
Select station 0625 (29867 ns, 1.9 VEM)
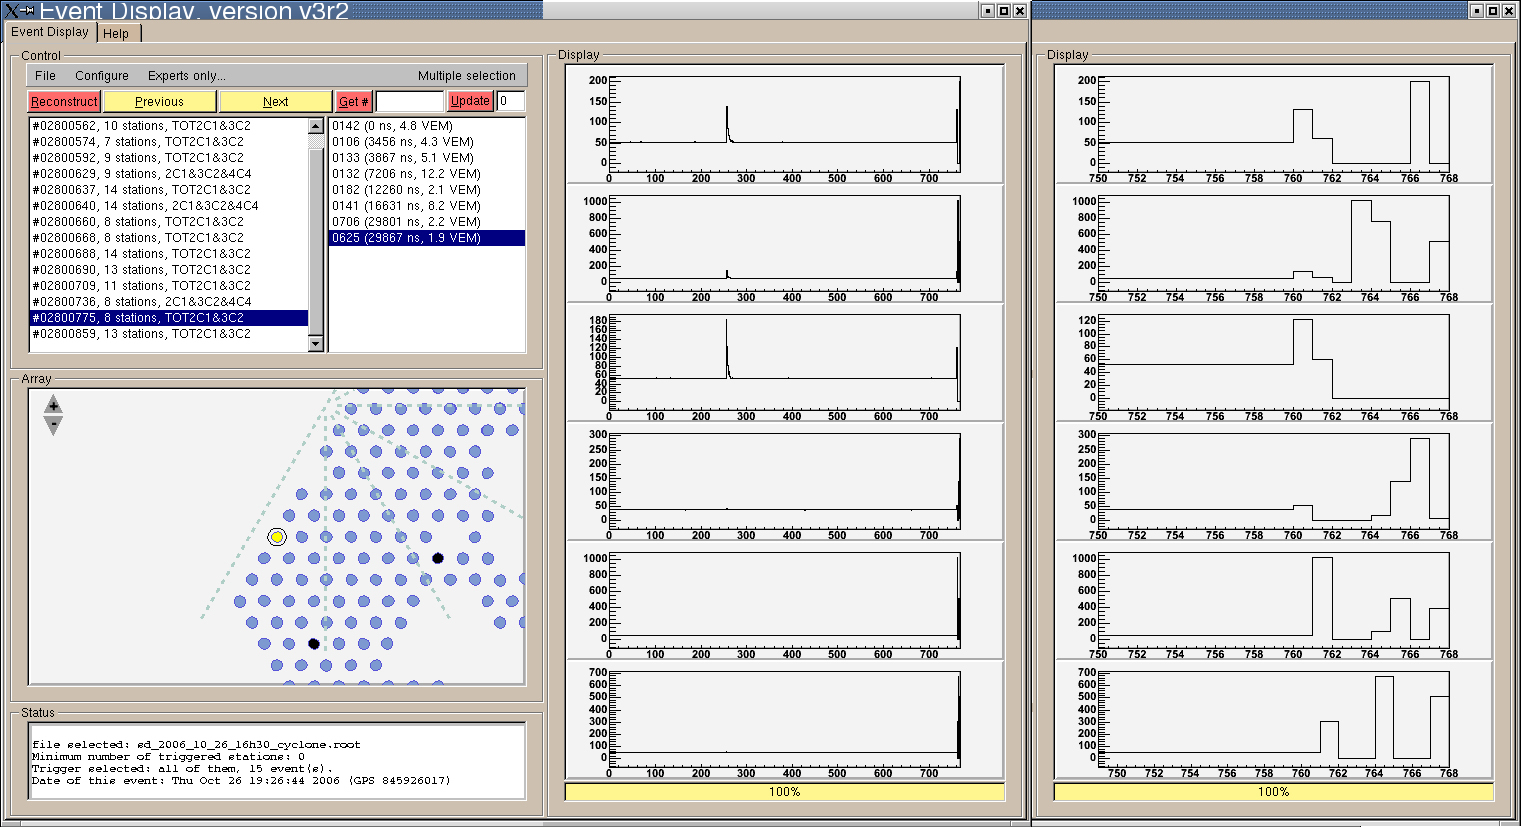pos(427,238)
